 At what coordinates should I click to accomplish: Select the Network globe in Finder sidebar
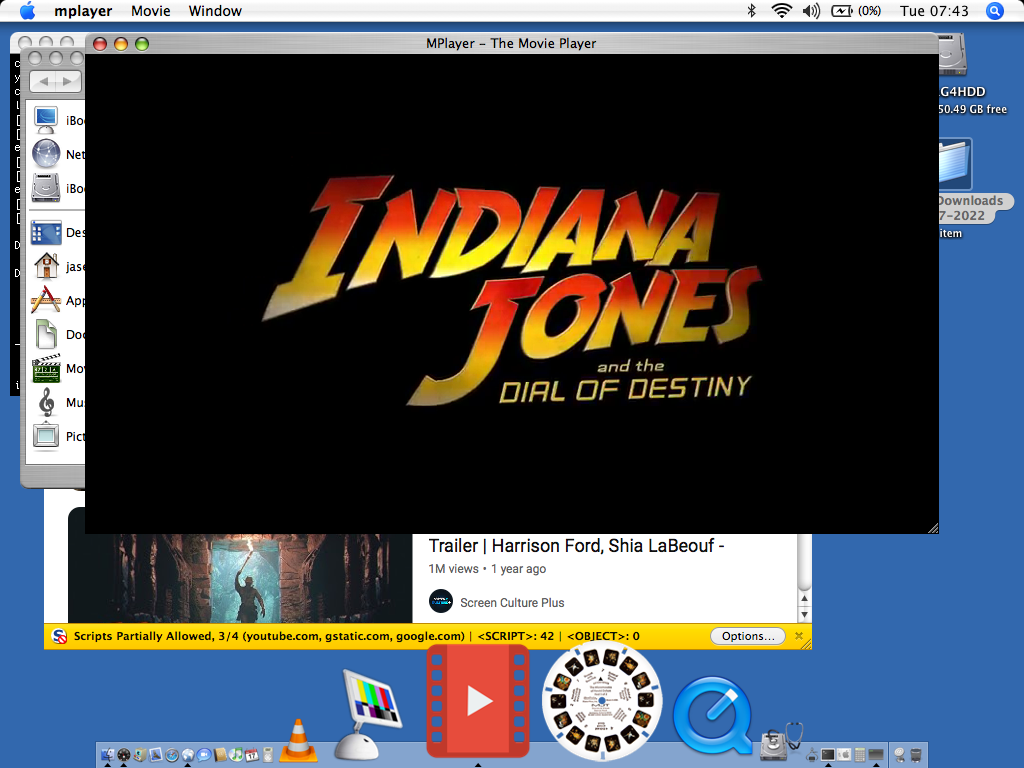pyautogui.click(x=46, y=154)
